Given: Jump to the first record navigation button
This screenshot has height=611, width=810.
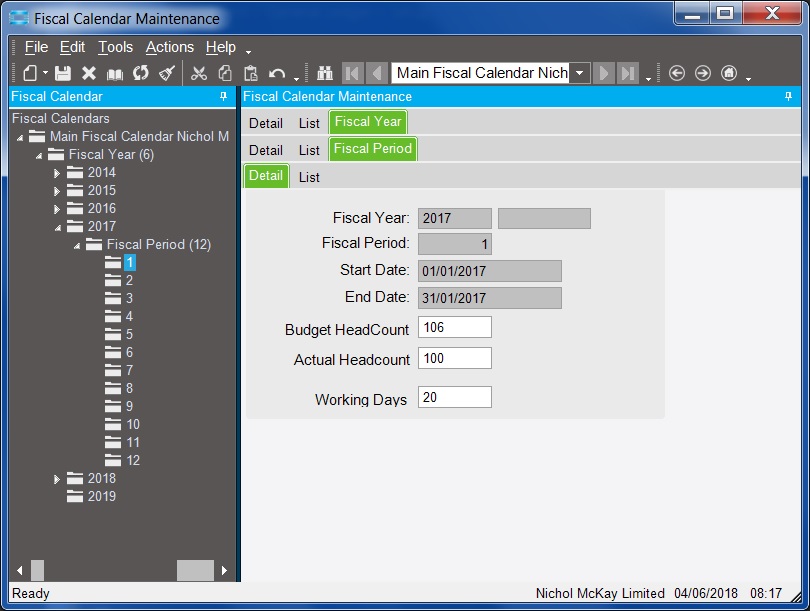Looking at the screenshot, I should tap(353, 73).
